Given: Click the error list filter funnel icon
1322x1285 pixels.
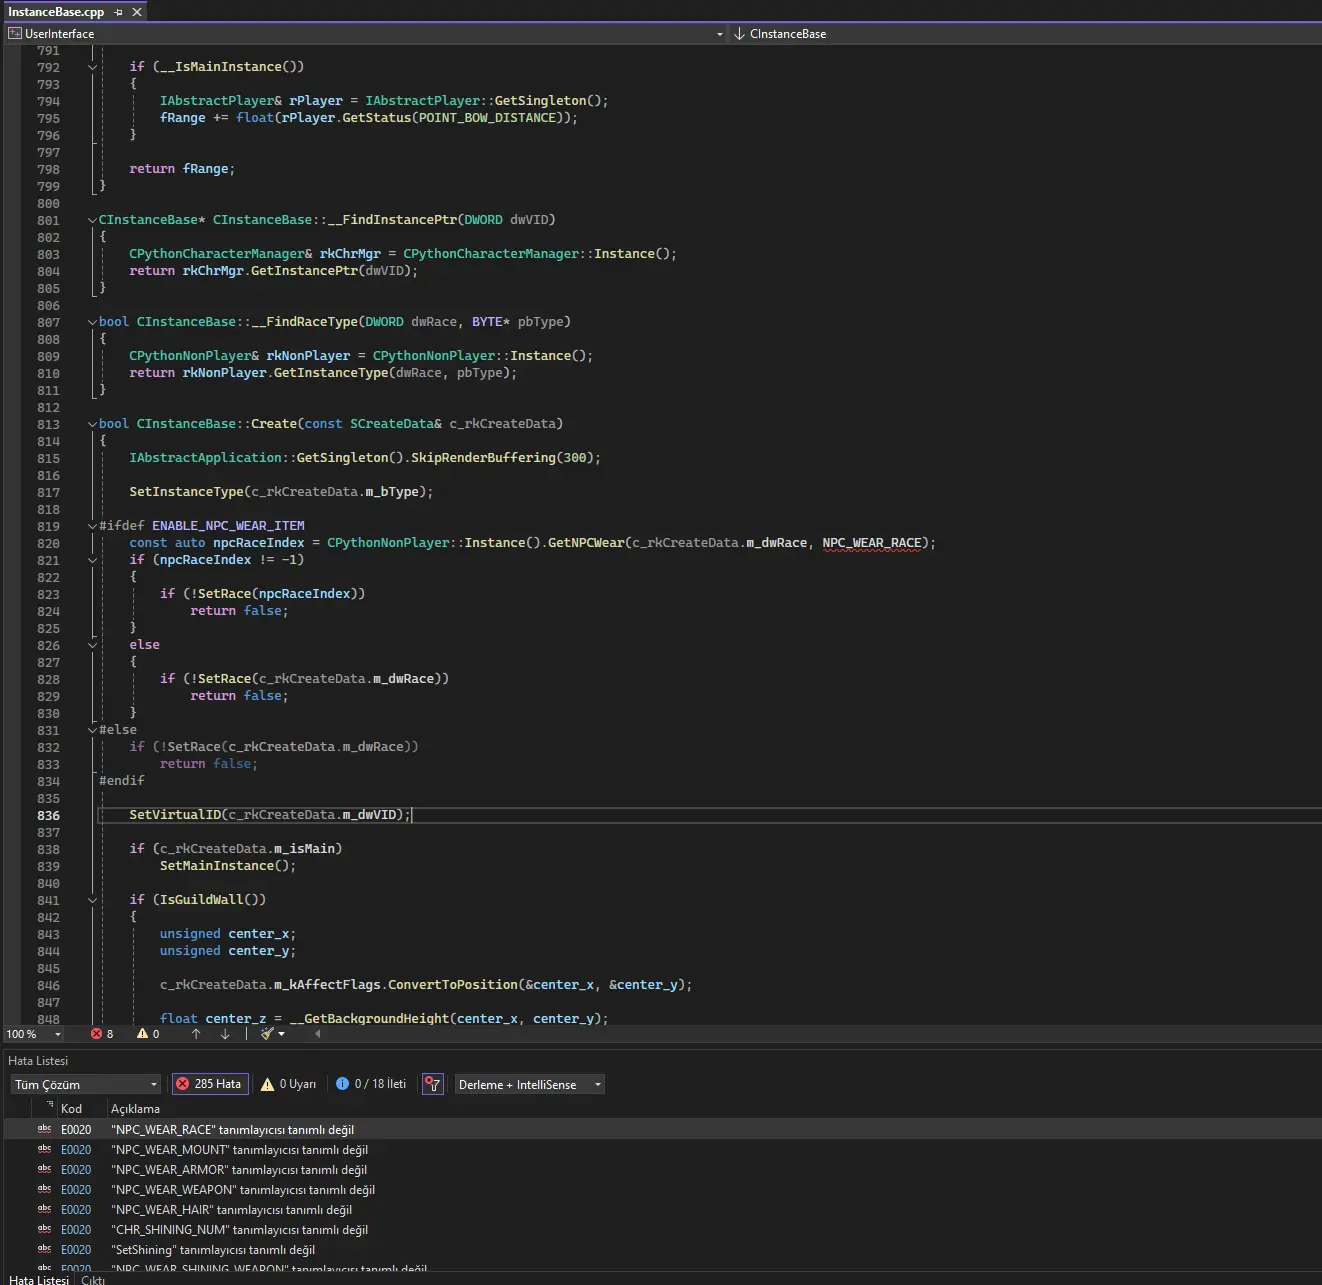Looking at the screenshot, I should click(x=432, y=1084).
